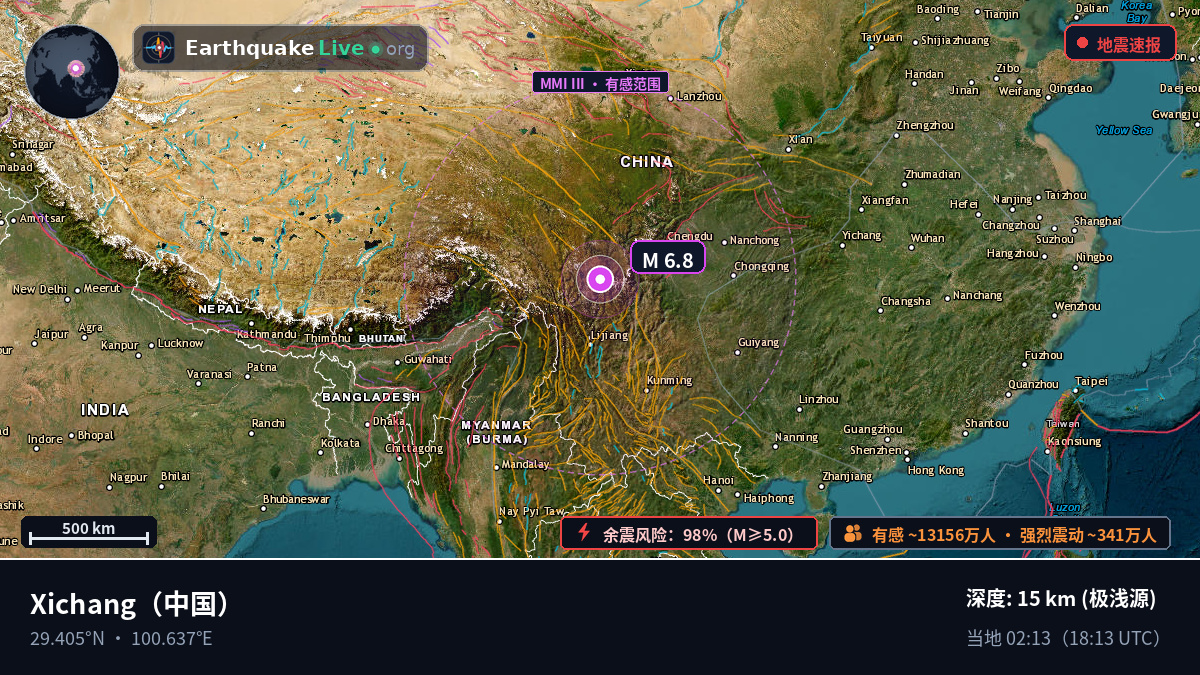Screen dimensions: 1200x675
Task: Click the red 地震速报 alert button
Action: coord(1120,43)
